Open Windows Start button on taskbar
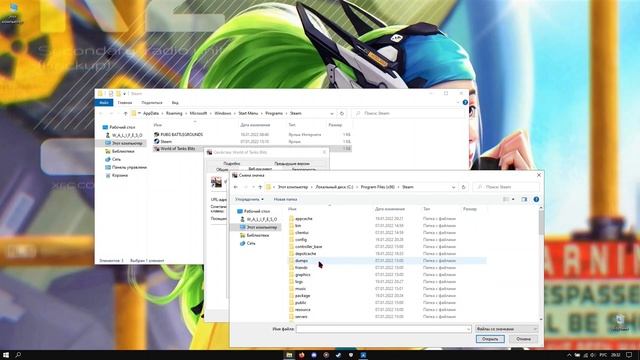Image resolution: width=640 pixels, height=360 pixels. point(6,355)
